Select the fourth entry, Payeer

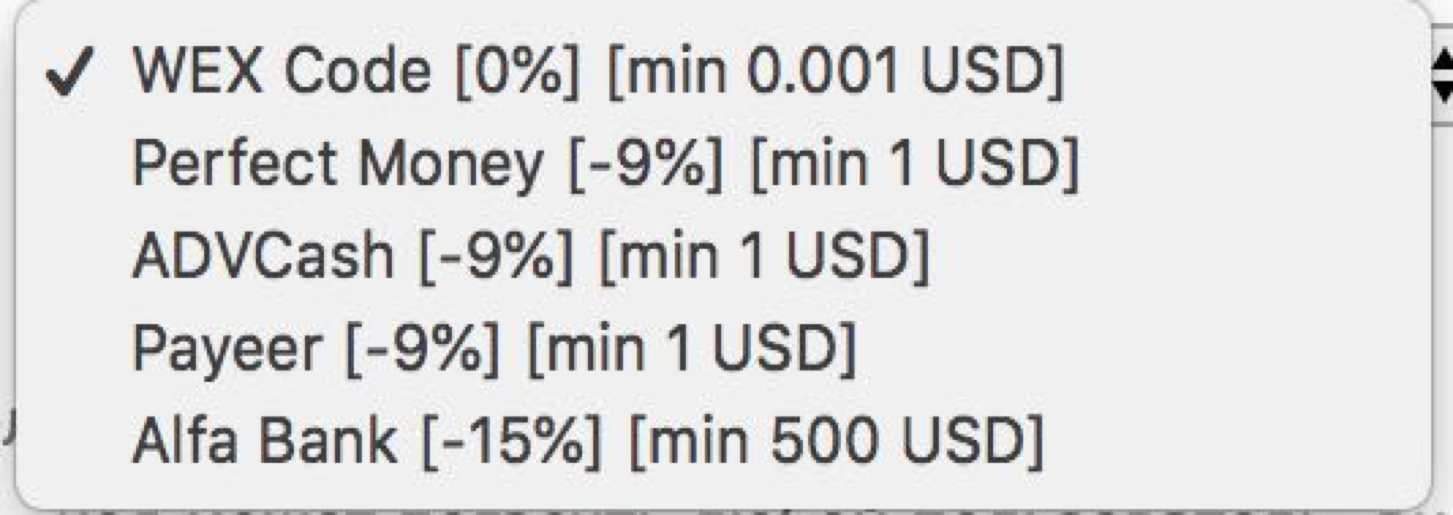(493, 348)
